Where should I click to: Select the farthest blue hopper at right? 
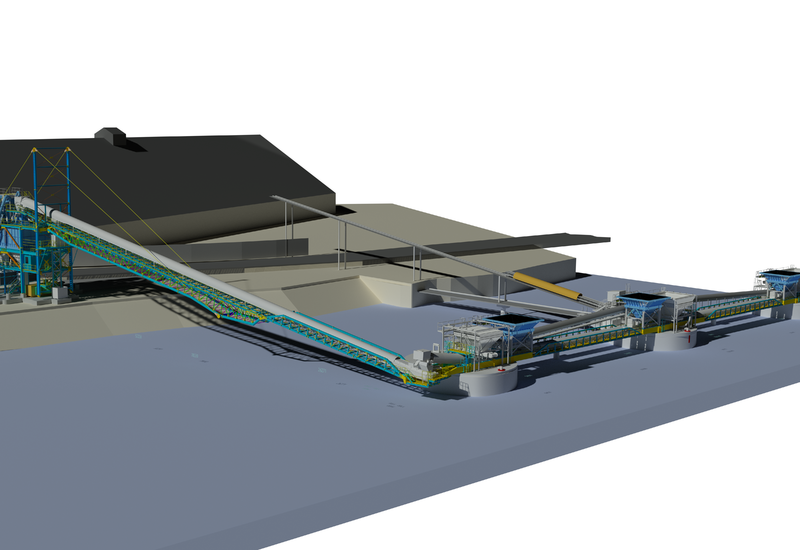point(778,277)
